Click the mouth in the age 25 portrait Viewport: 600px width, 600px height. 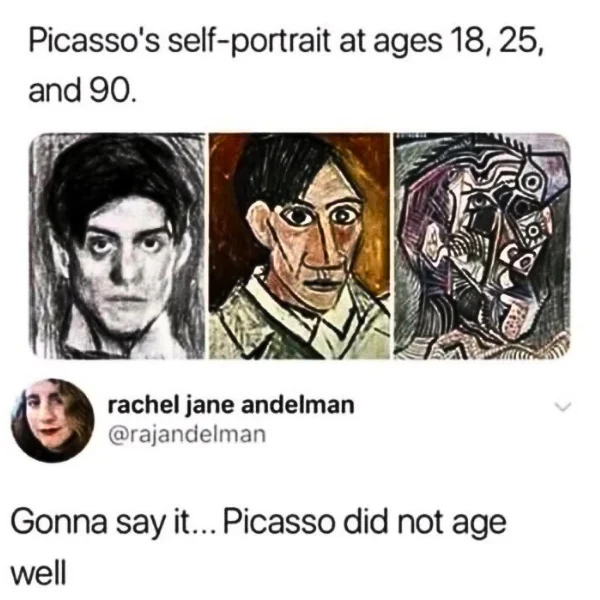tap(323, 285)
